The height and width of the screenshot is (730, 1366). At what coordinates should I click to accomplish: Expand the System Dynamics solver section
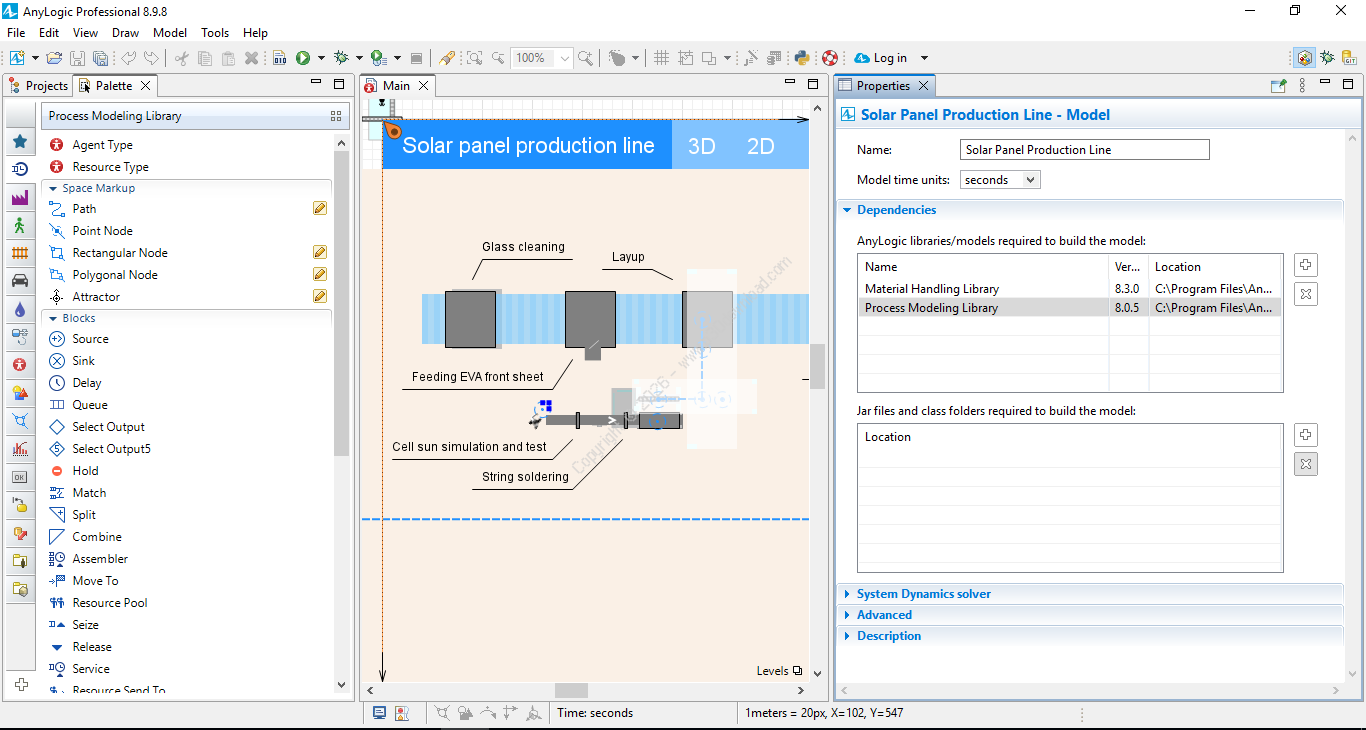point(847,594)
